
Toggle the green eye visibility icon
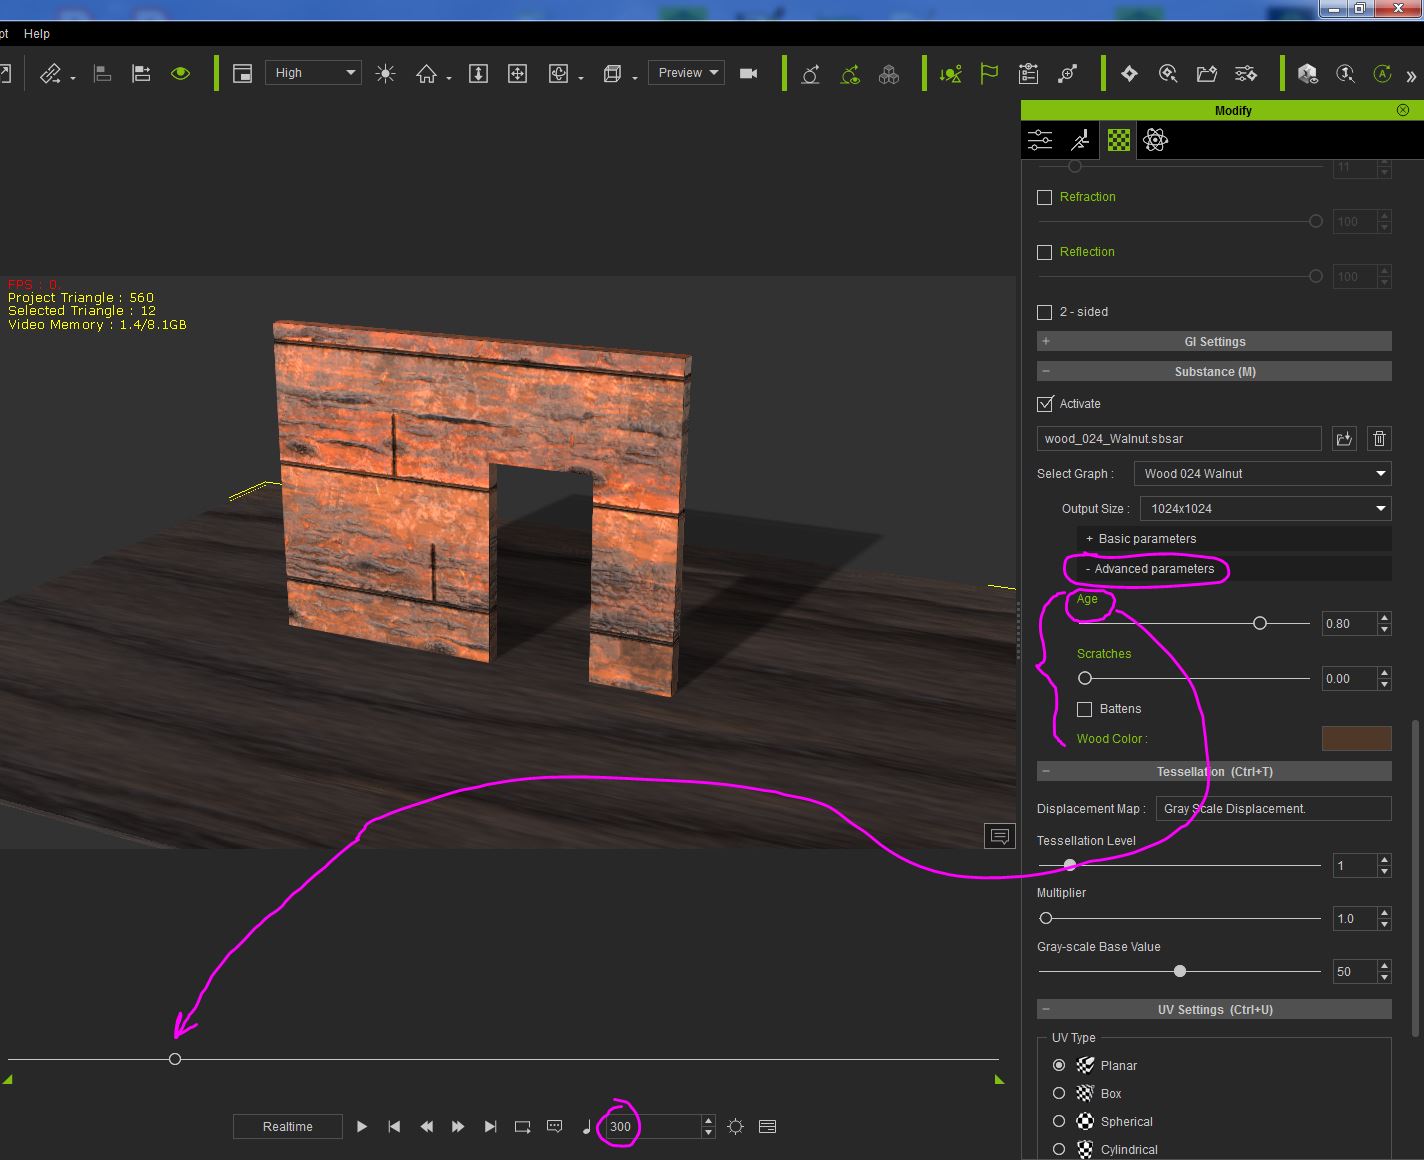point(180,73)
